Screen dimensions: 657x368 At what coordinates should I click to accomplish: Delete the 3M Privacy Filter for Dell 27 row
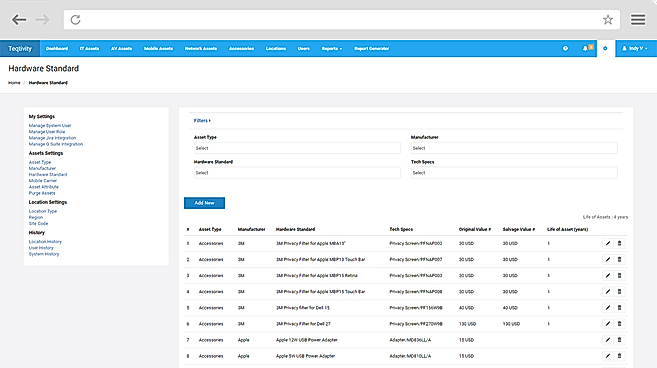coord(619,324)
